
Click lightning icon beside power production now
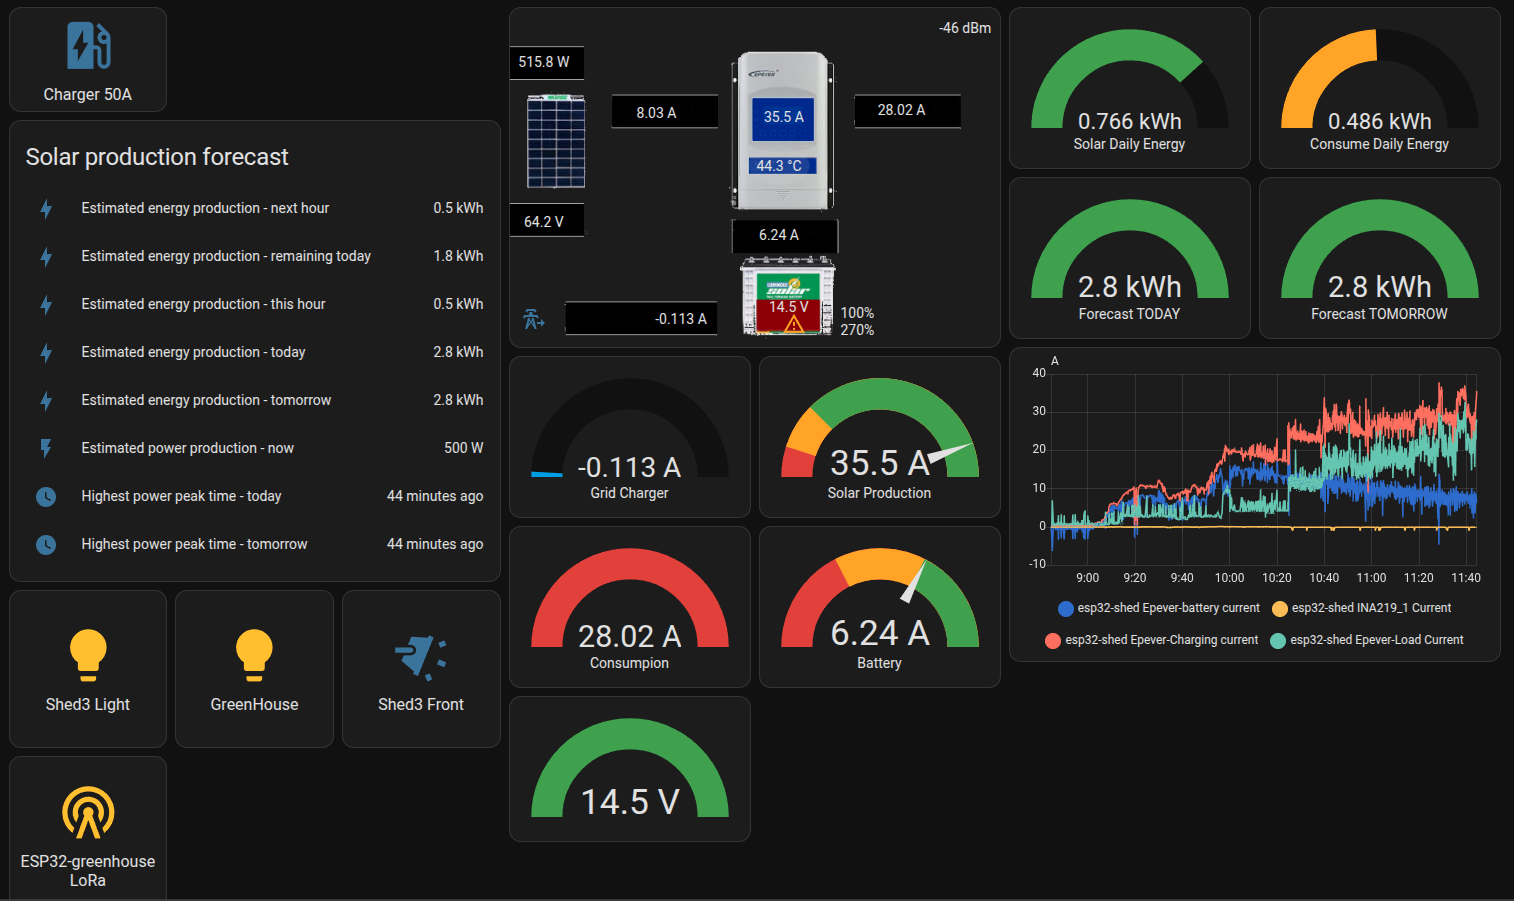pyautogui.click(x=46, y=449)
